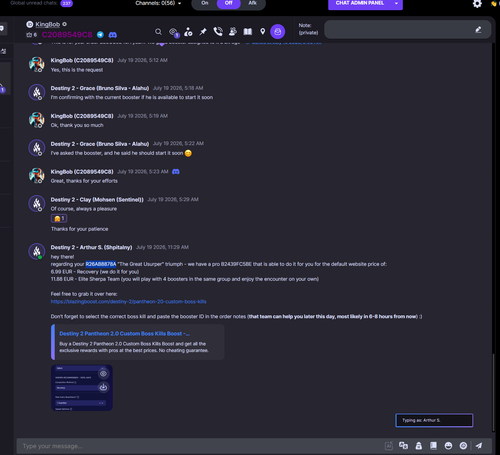Viewport: 500px width, 455px height.
Task: Click the location marker icon in header
Action: [x=263, y=31]
